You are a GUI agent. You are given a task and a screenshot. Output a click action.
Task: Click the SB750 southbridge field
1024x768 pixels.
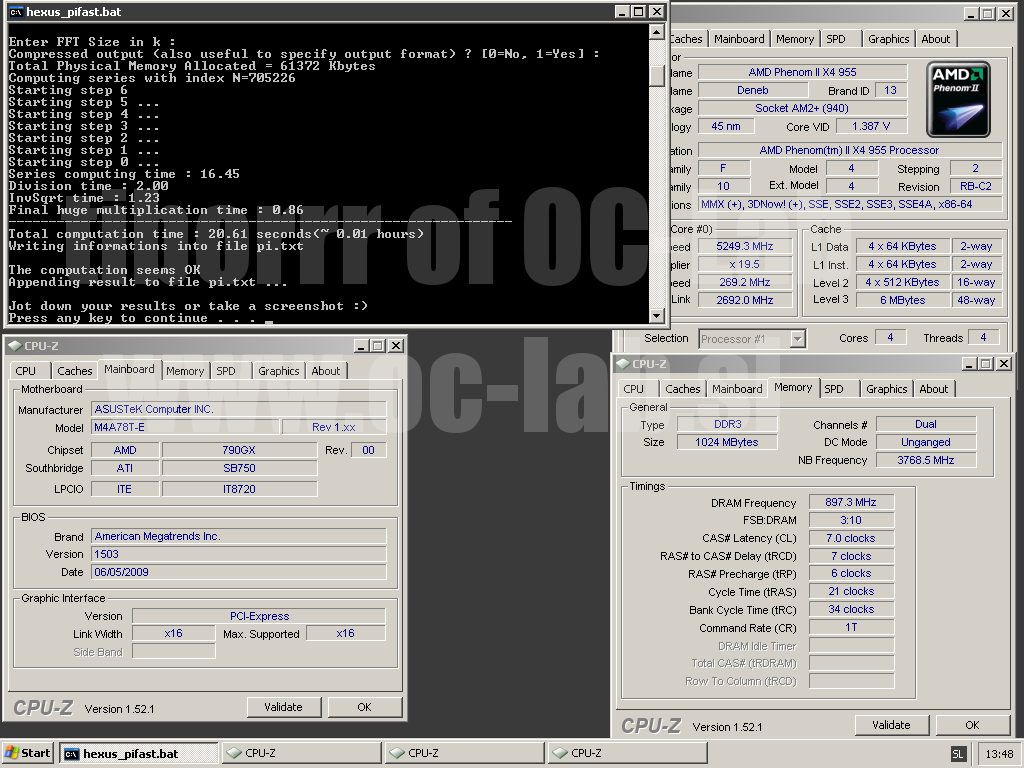pyautogui.click(x=239, y=468)
